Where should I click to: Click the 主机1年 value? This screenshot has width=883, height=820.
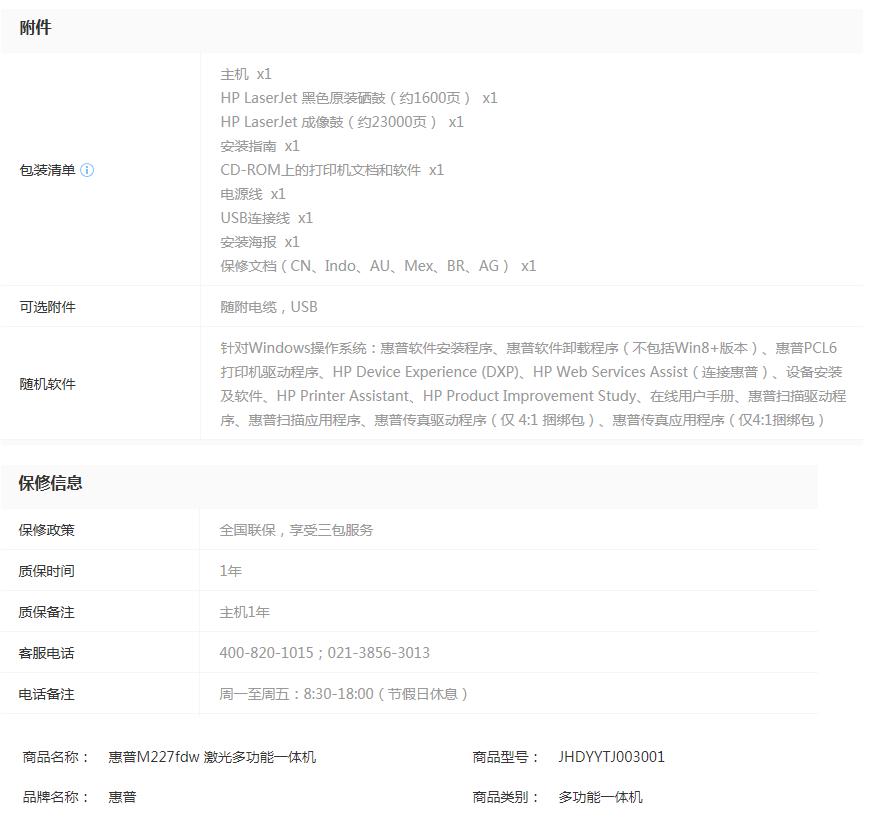[x=244, y=612]
